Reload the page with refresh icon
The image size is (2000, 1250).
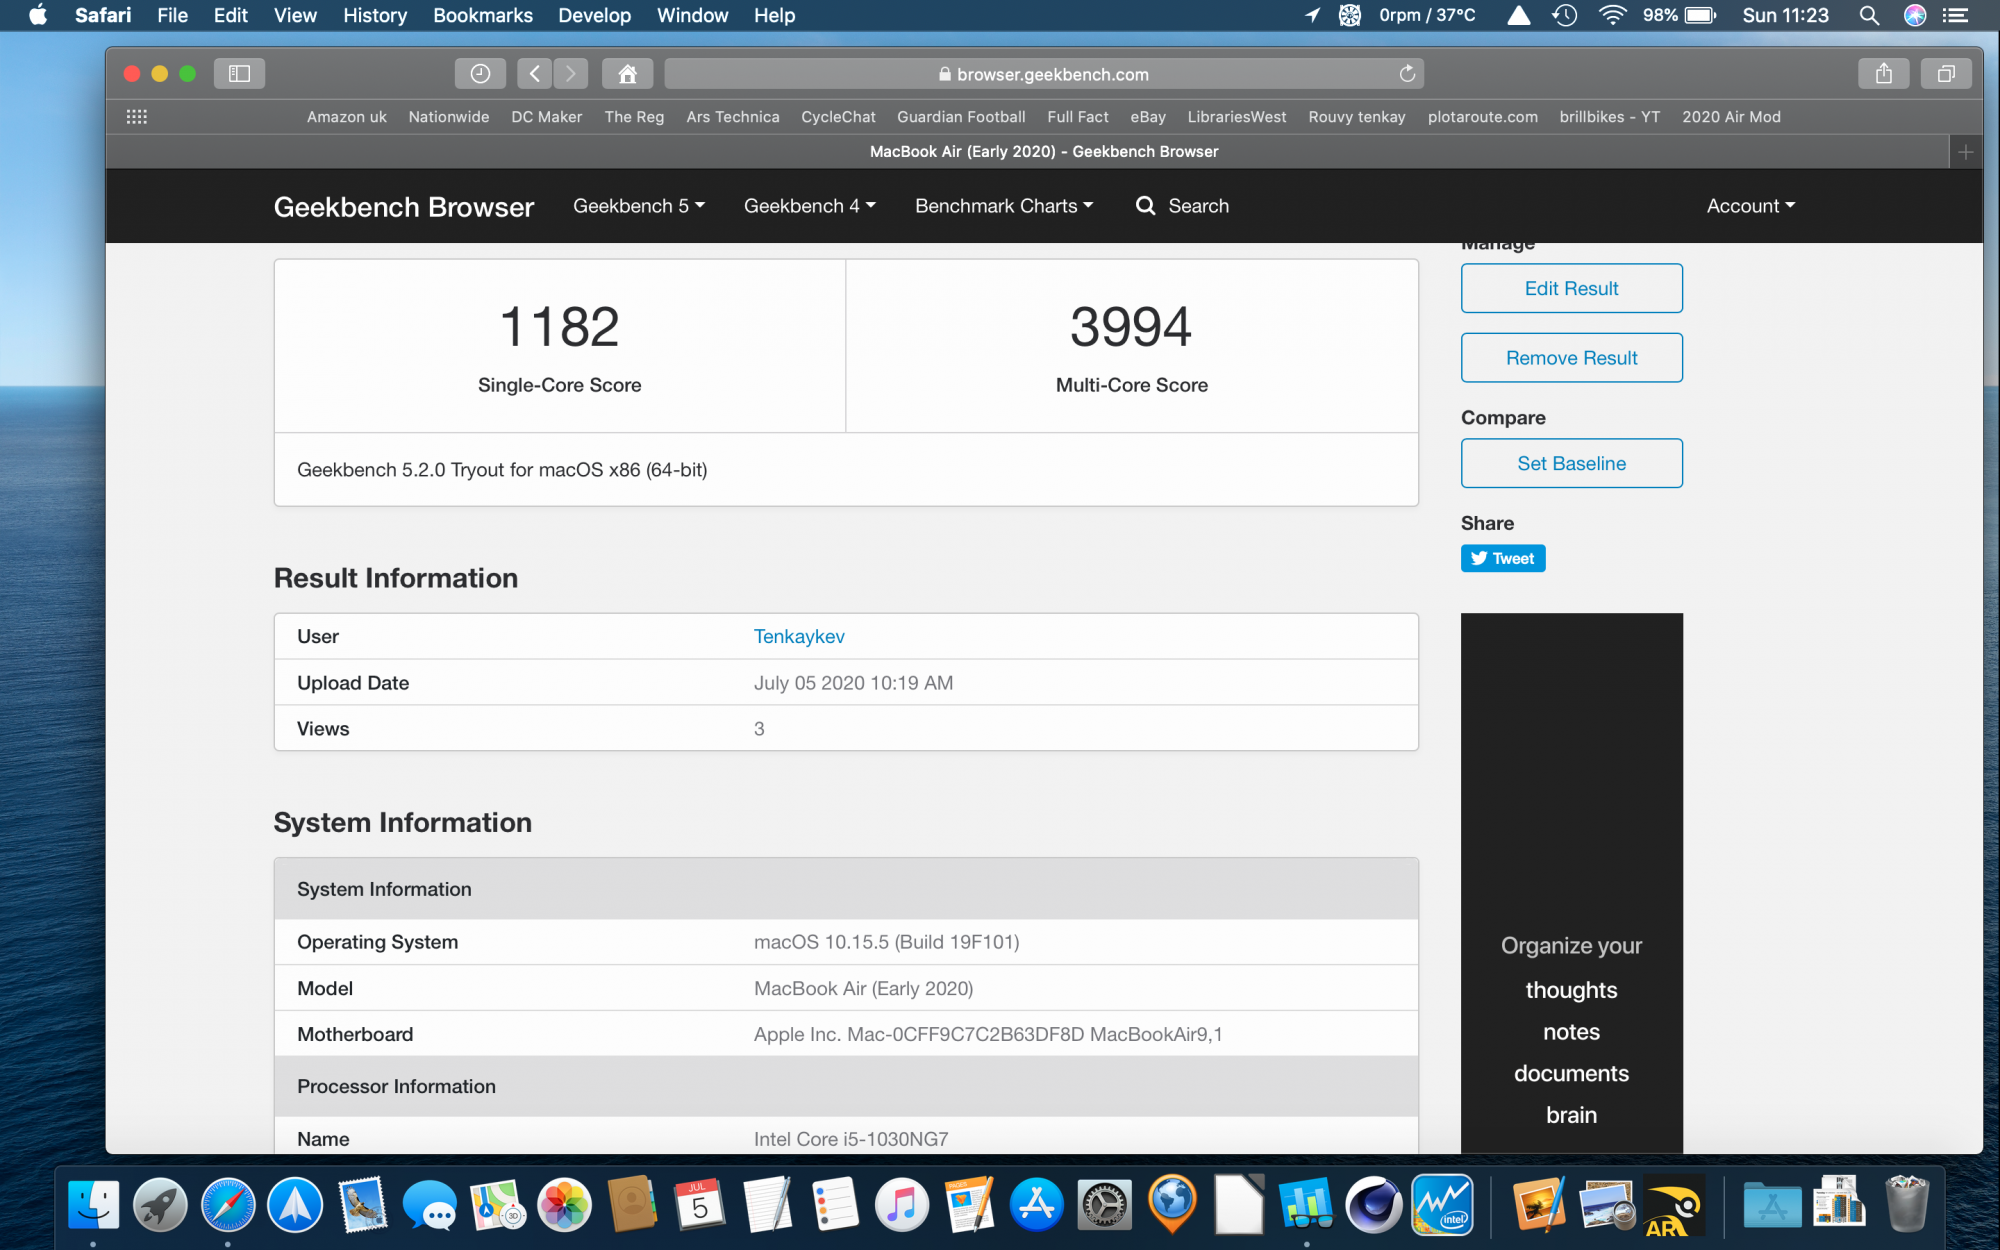1407,74
